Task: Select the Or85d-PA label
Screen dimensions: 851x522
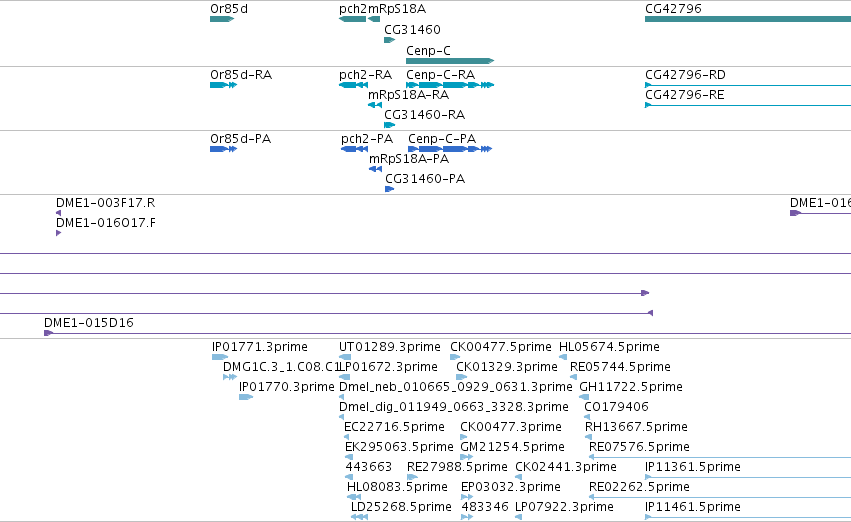Action: point(240,139)
